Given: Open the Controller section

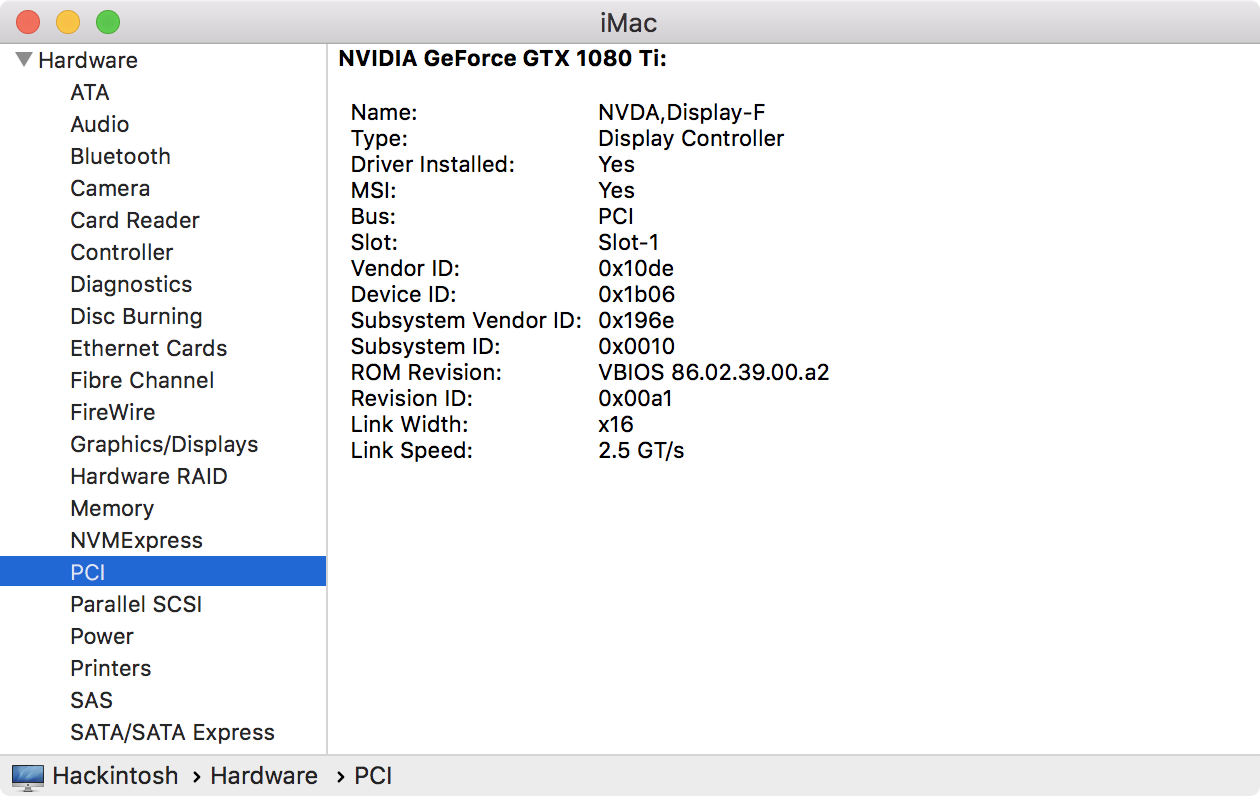Looking at the screenshot, I should [122, 252].
